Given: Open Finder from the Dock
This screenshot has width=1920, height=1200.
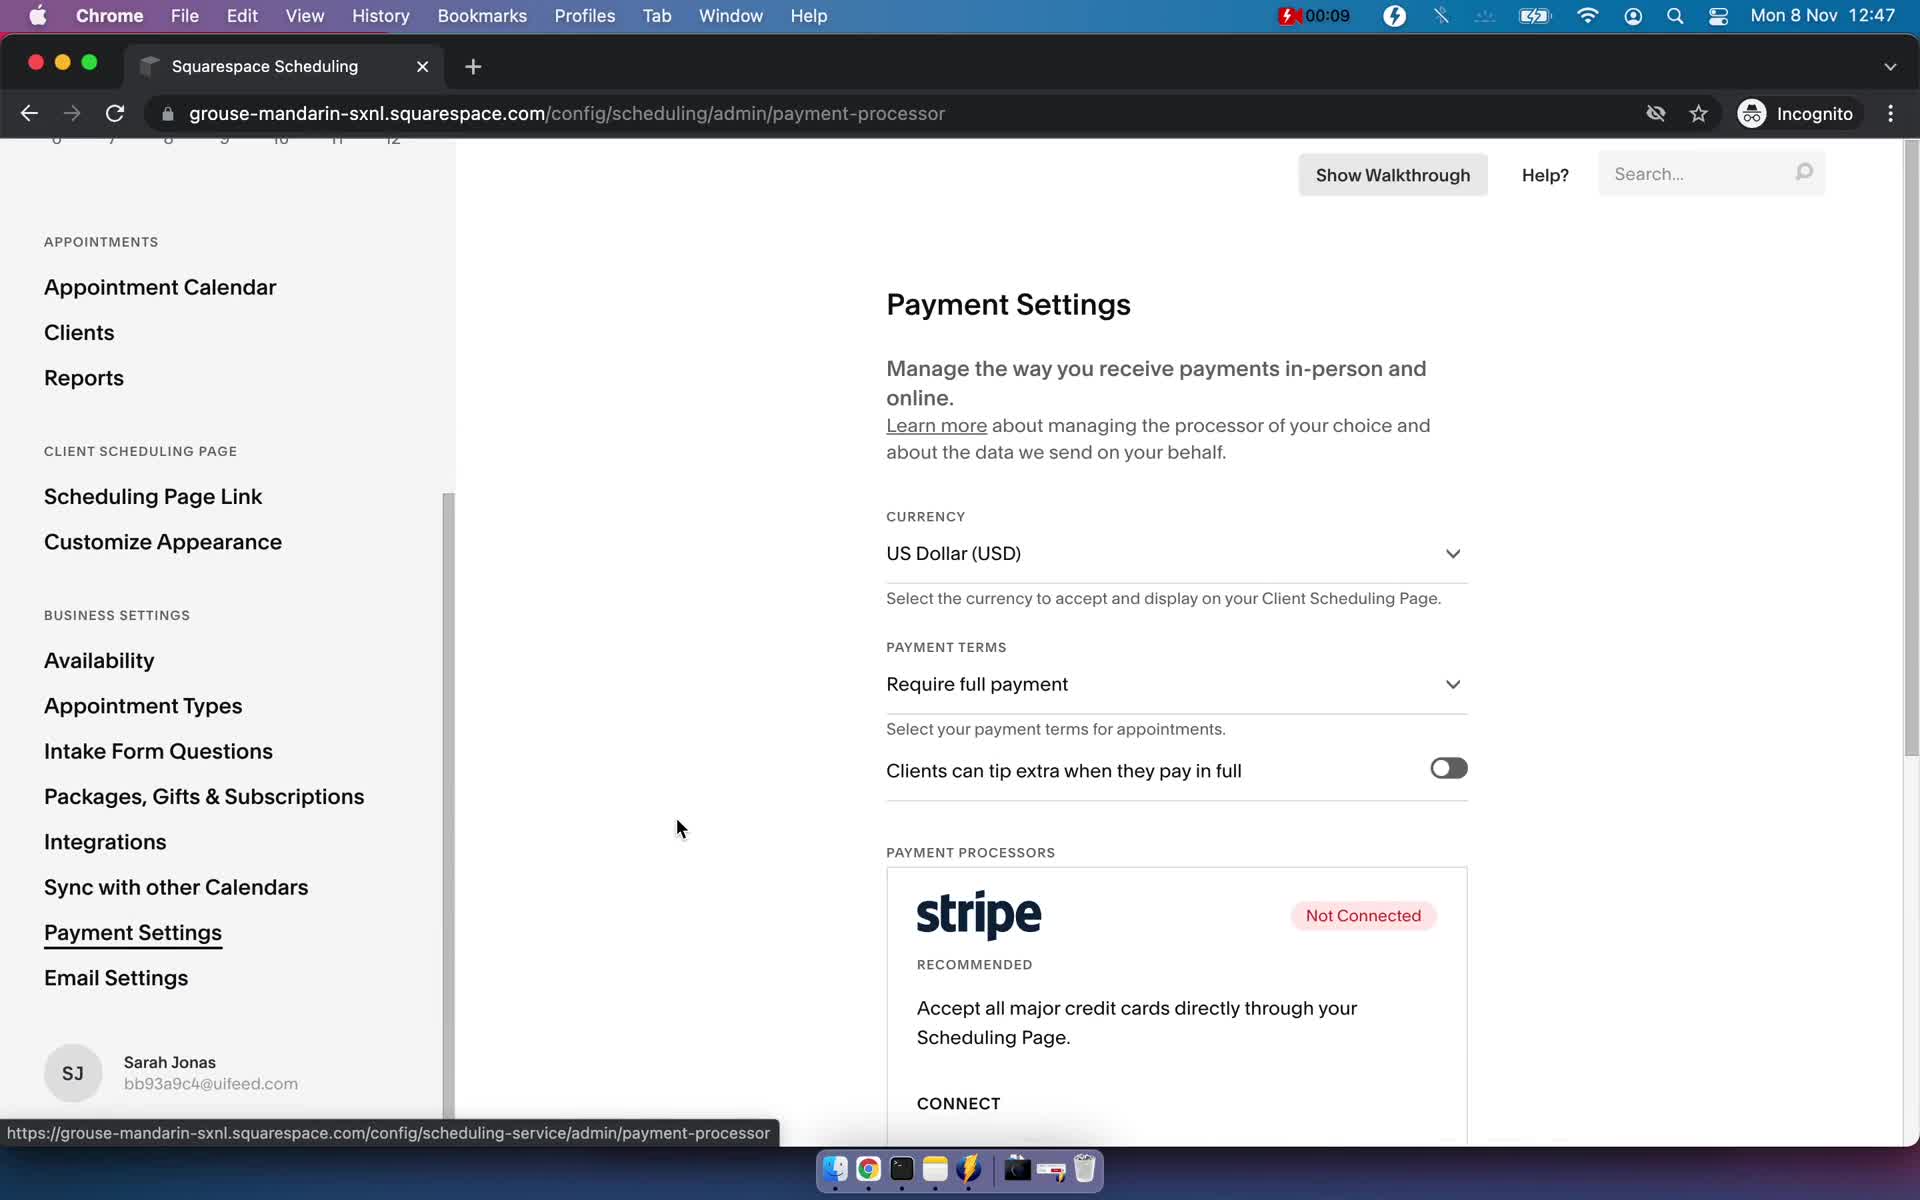Looking at the screenshot, I should (835, 1169).
